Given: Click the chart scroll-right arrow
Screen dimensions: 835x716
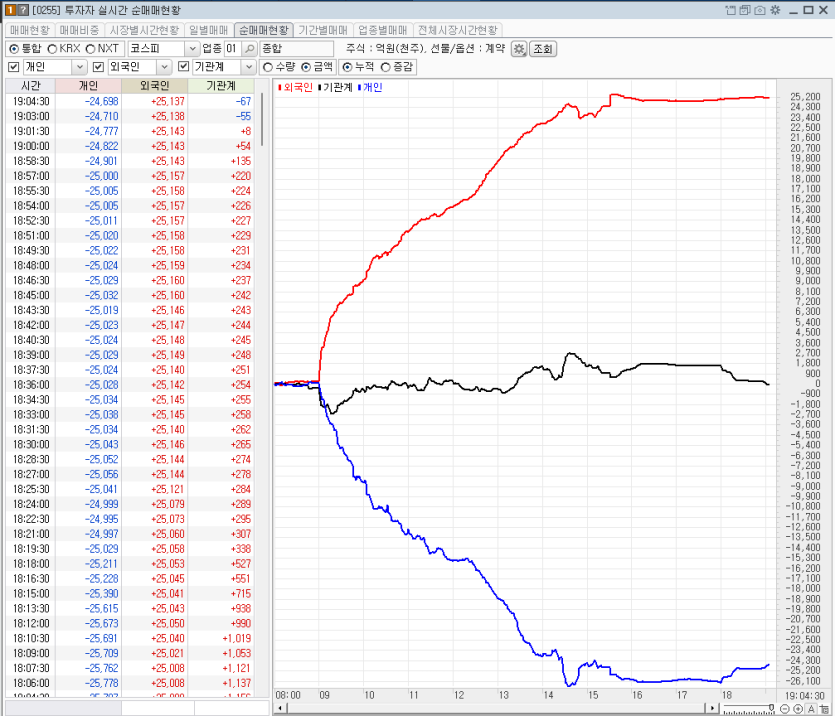Looking at the screenshot, I should [712, 708].
